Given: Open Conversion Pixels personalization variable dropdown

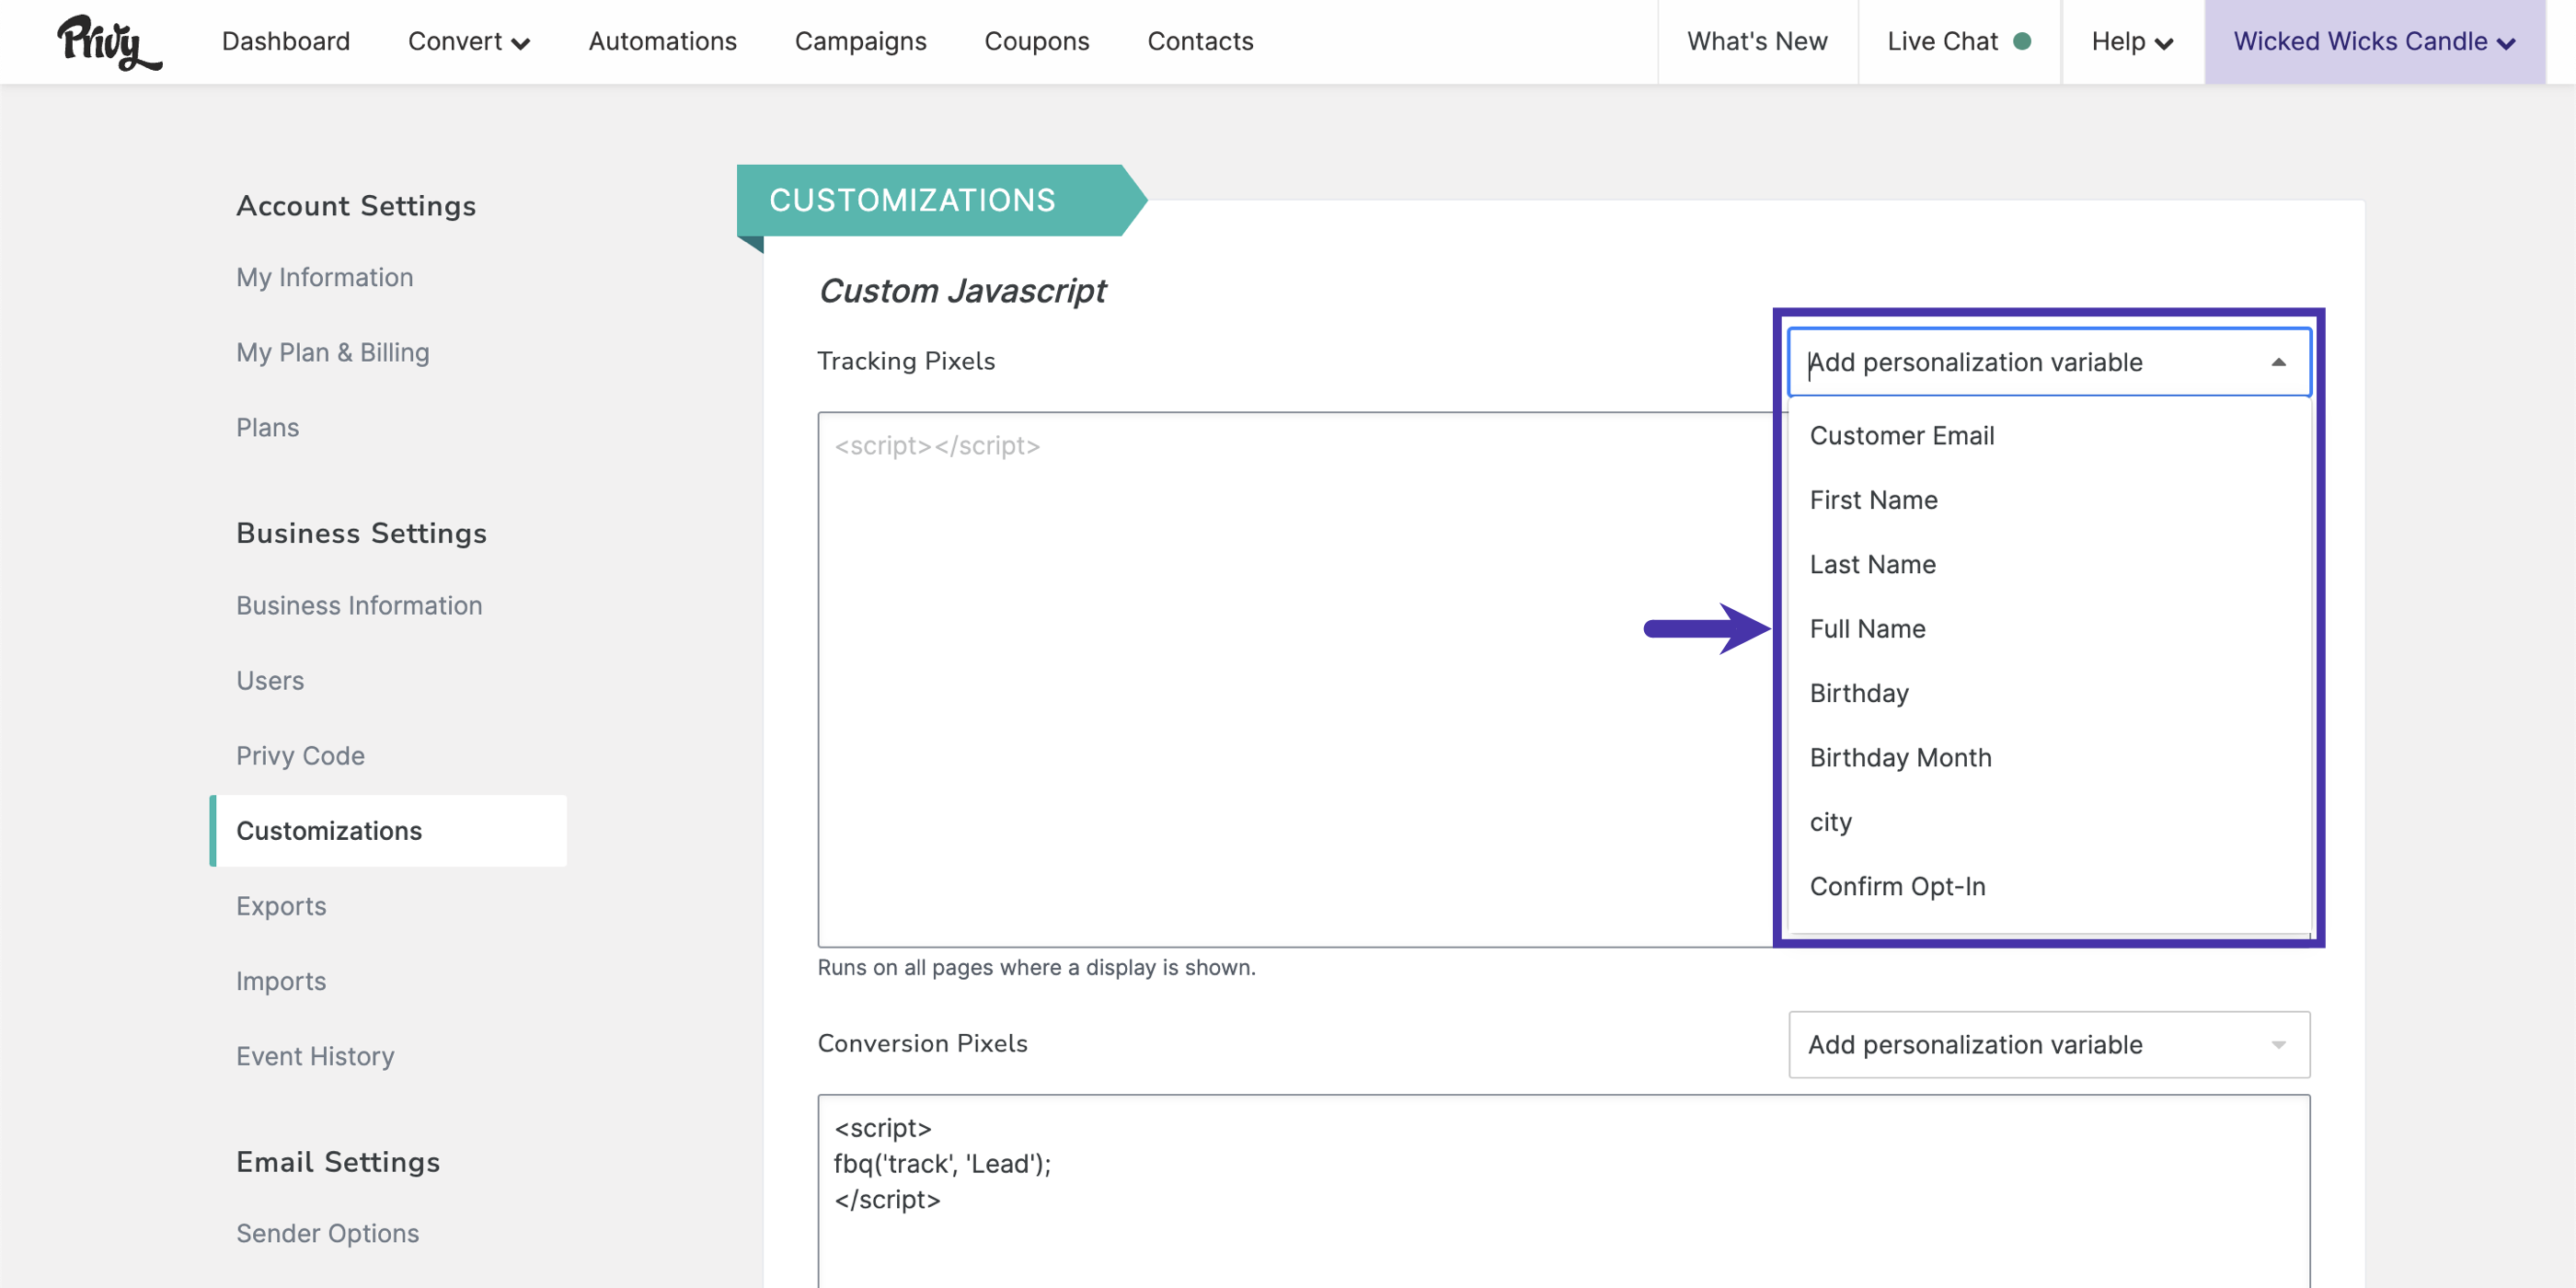Looking at the screenshot, I should click(x=2049, y=1044).
